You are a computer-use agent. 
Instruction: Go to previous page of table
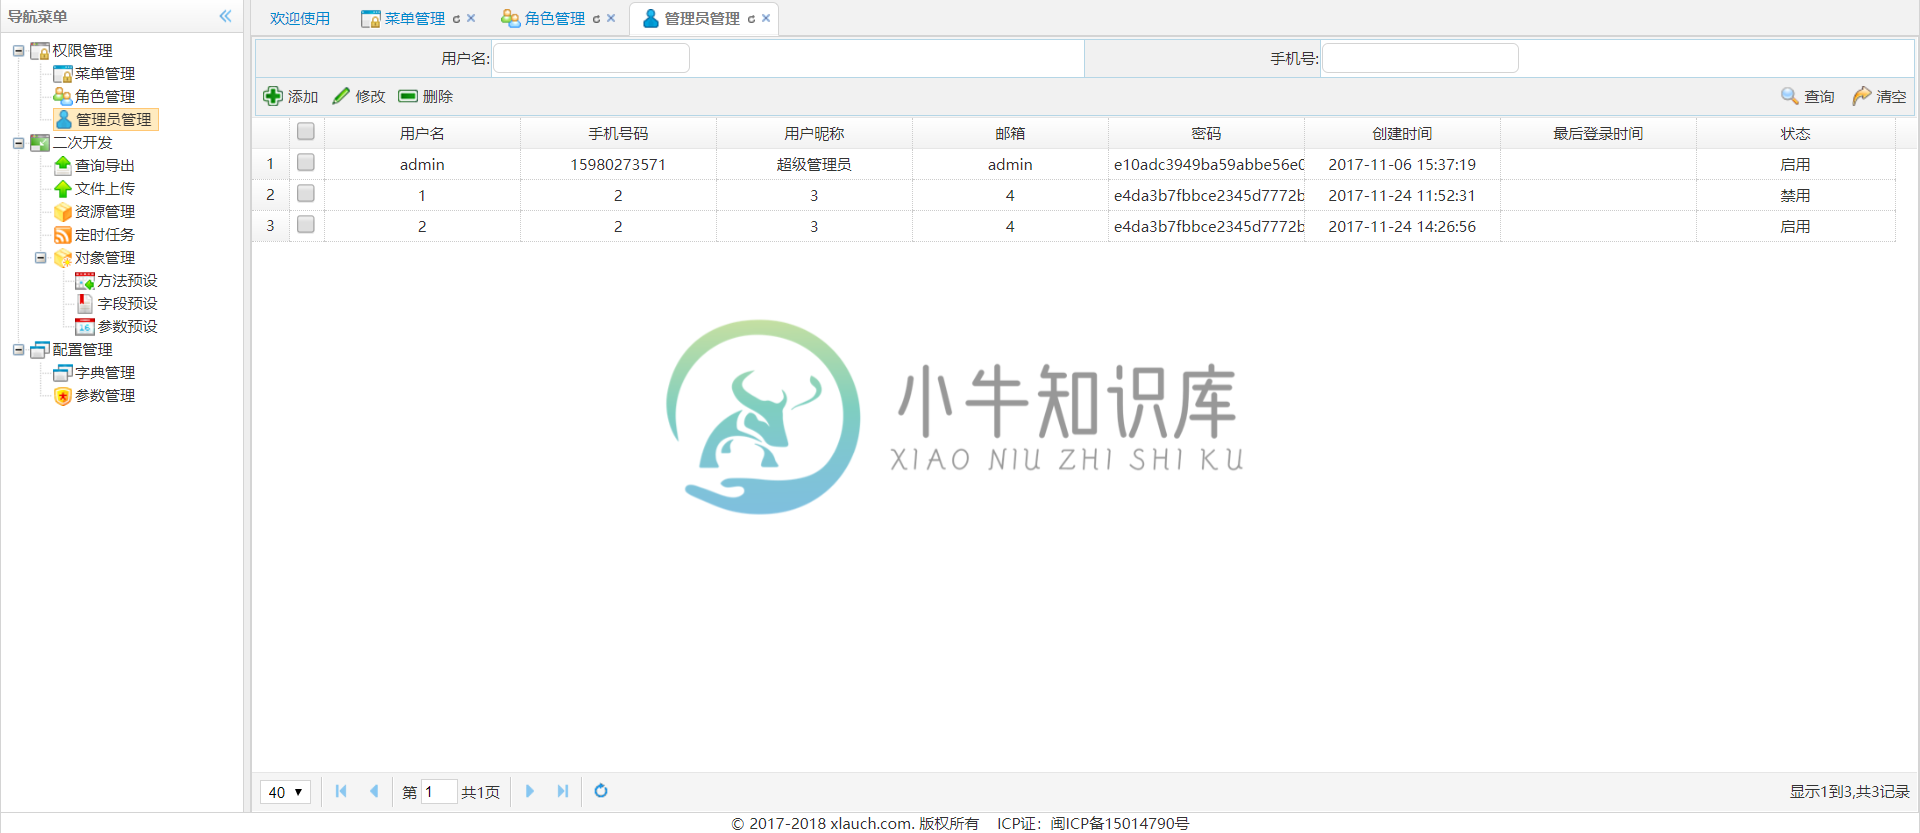(x=374, y=791)
